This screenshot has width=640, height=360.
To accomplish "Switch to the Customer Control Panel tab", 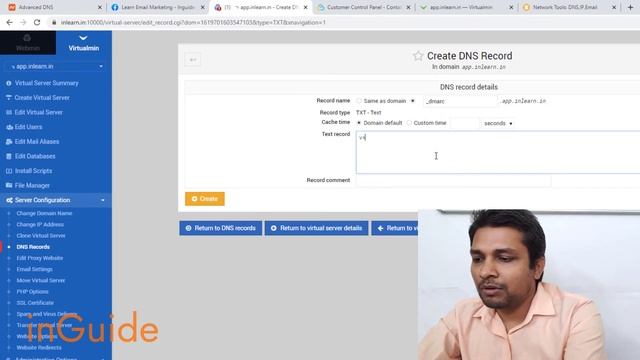I will click(363, 7).
